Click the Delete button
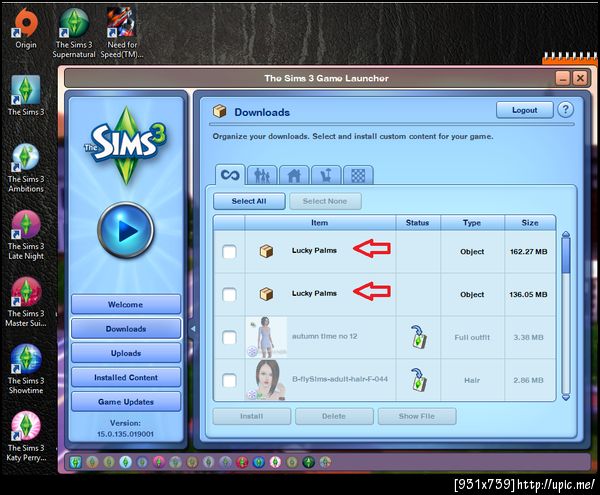Image resolution: width=600 pixels, height=495 pixels. pos(334,416)
